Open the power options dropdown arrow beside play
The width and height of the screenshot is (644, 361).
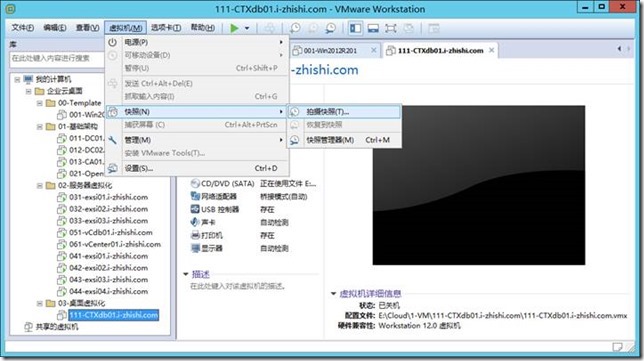pos(247,28)
